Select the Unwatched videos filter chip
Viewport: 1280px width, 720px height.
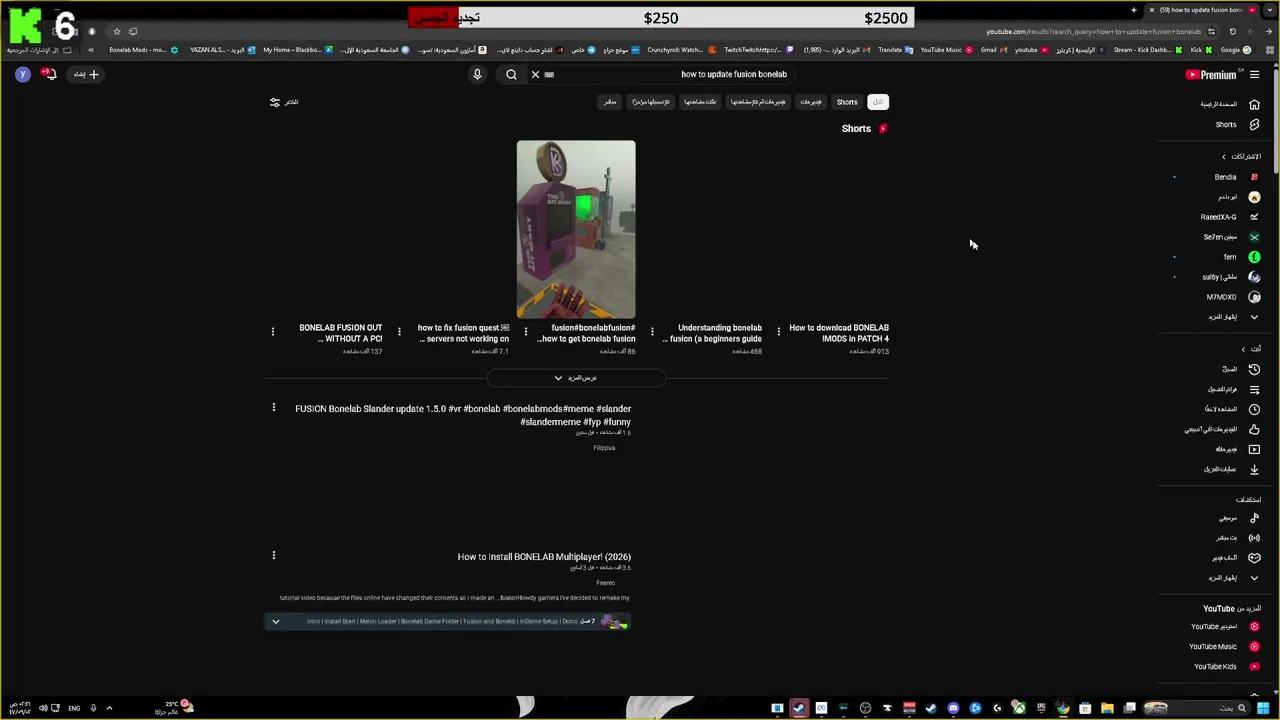click(x=758, y=102)
